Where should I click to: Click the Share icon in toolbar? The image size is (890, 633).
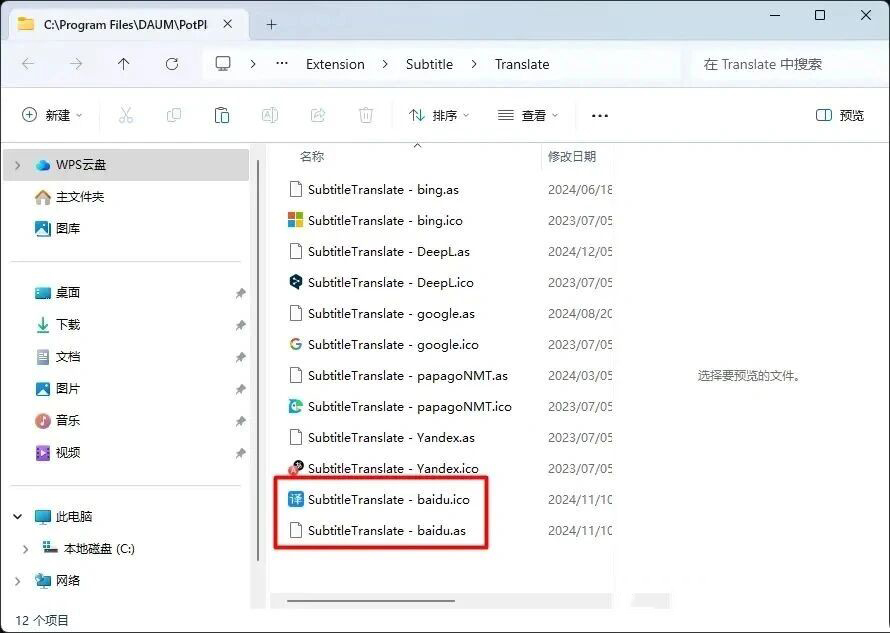tap(318, 115)
